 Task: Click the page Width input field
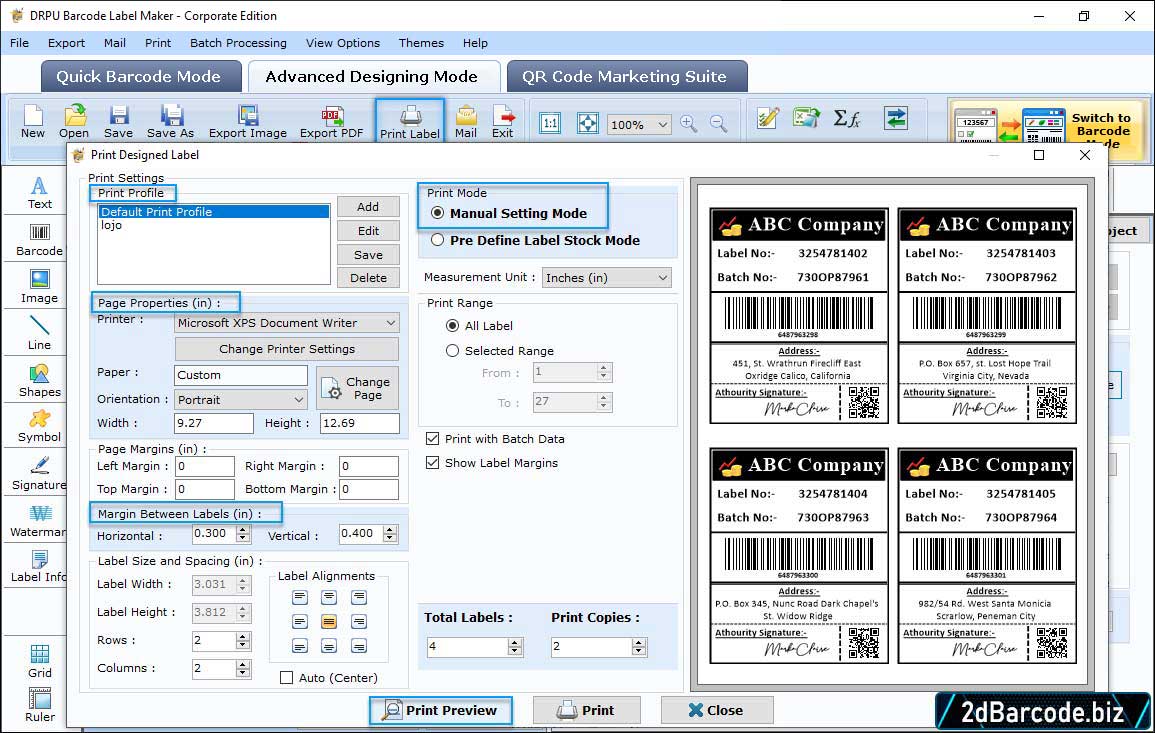click(214, 423)
